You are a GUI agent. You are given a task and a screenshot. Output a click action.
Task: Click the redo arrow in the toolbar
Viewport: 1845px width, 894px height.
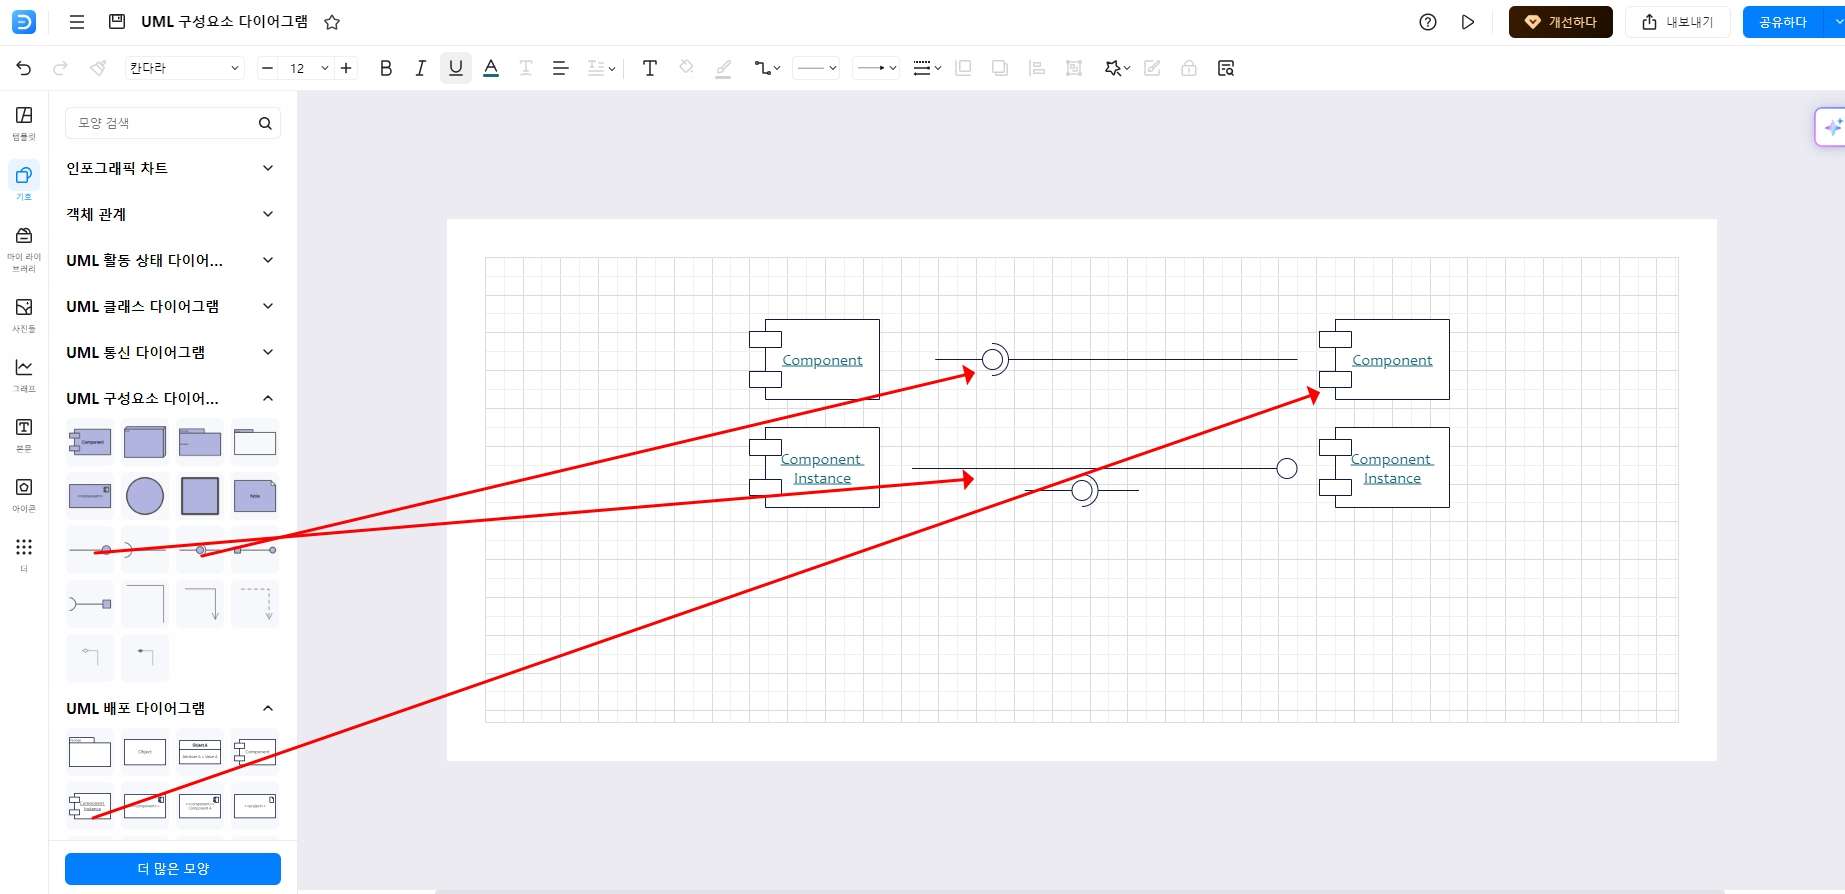pyautogui.click(x=60, y=68)
